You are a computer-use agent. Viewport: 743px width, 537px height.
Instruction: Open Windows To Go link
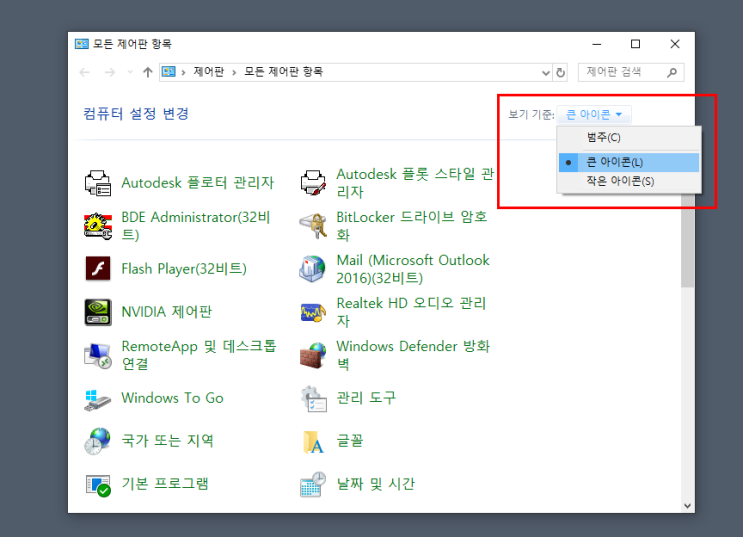coord(172,398)
